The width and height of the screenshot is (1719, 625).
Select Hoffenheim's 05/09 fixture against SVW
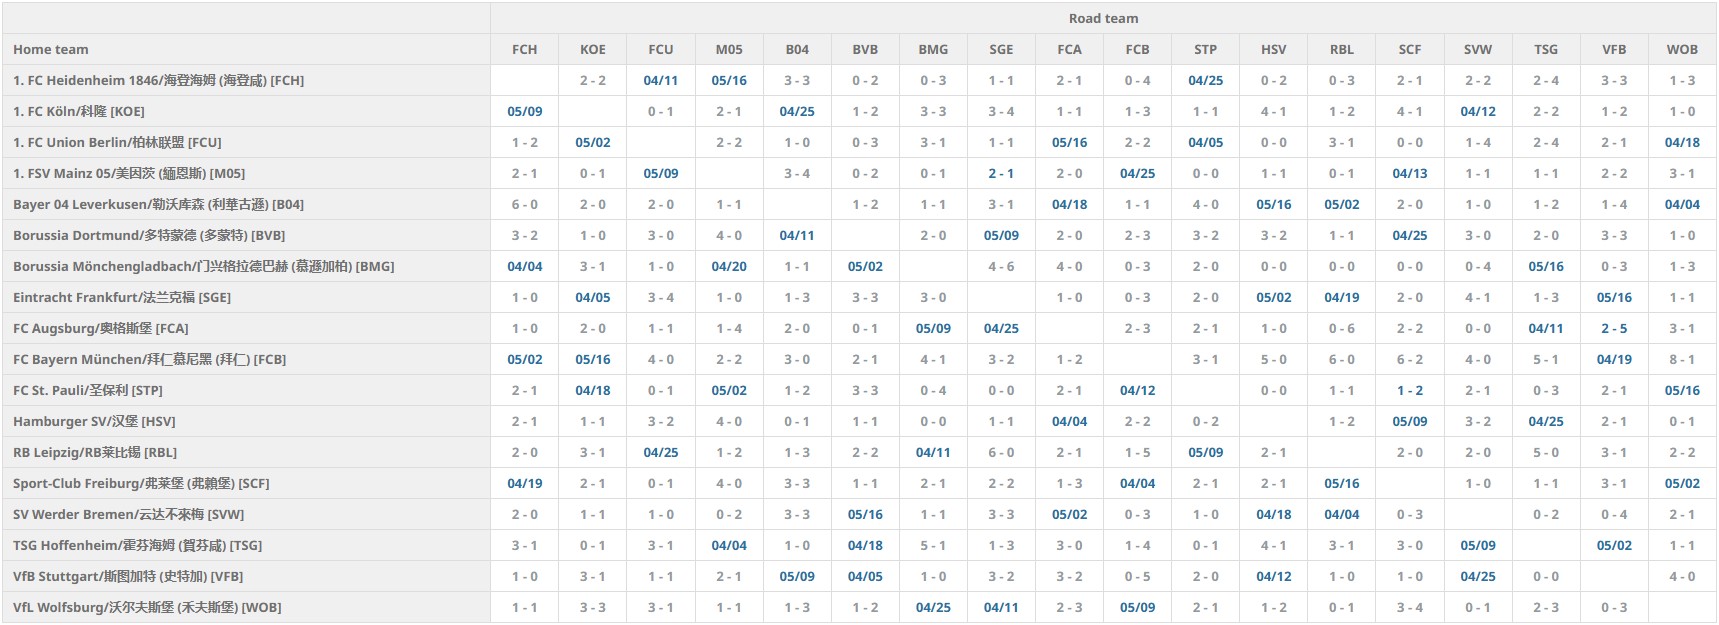pyautogui.click(x=1477, y=545)
